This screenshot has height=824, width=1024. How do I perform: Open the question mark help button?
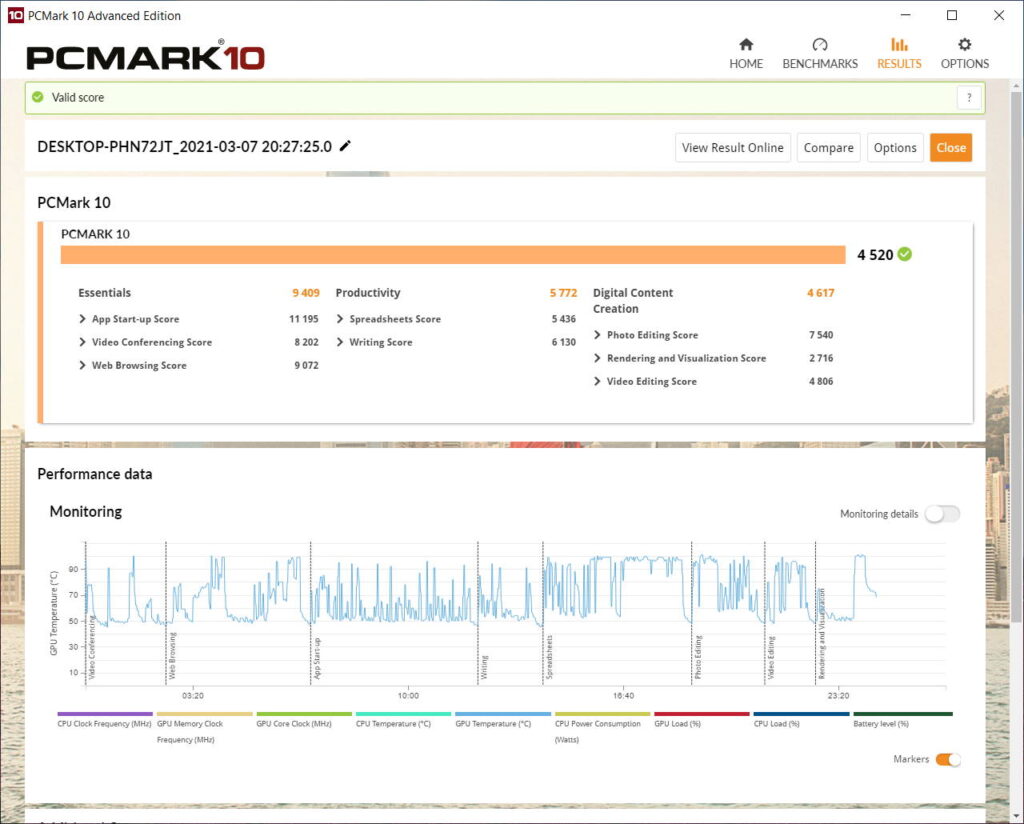tap(969, 98)
